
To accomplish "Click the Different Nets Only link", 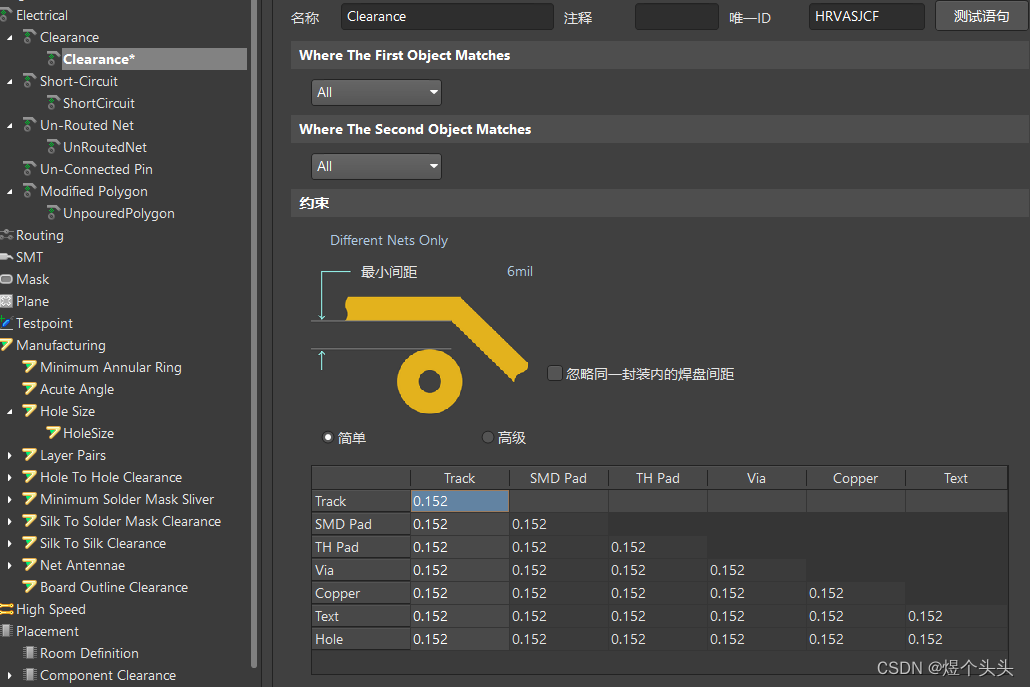I will pyautogui.click(x=389, y=240).
